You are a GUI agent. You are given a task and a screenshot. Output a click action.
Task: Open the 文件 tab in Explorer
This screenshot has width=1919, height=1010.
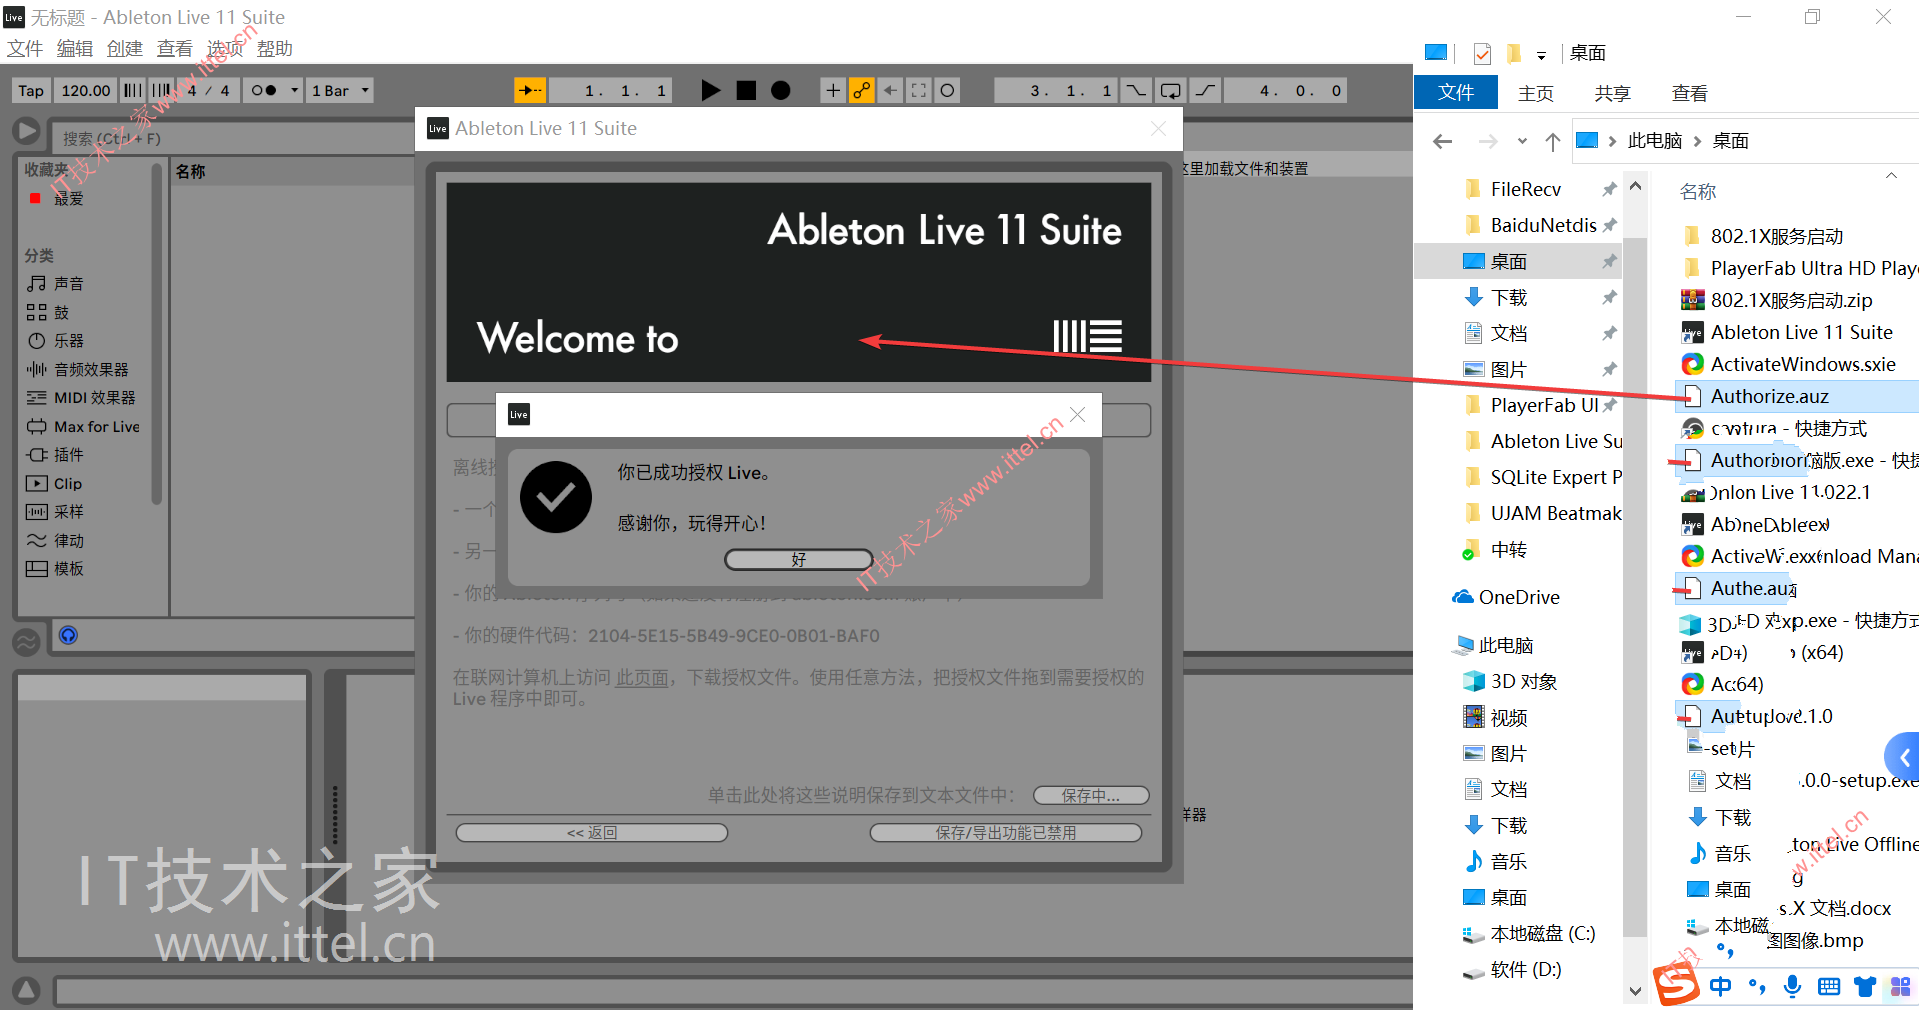[1456, 93]
